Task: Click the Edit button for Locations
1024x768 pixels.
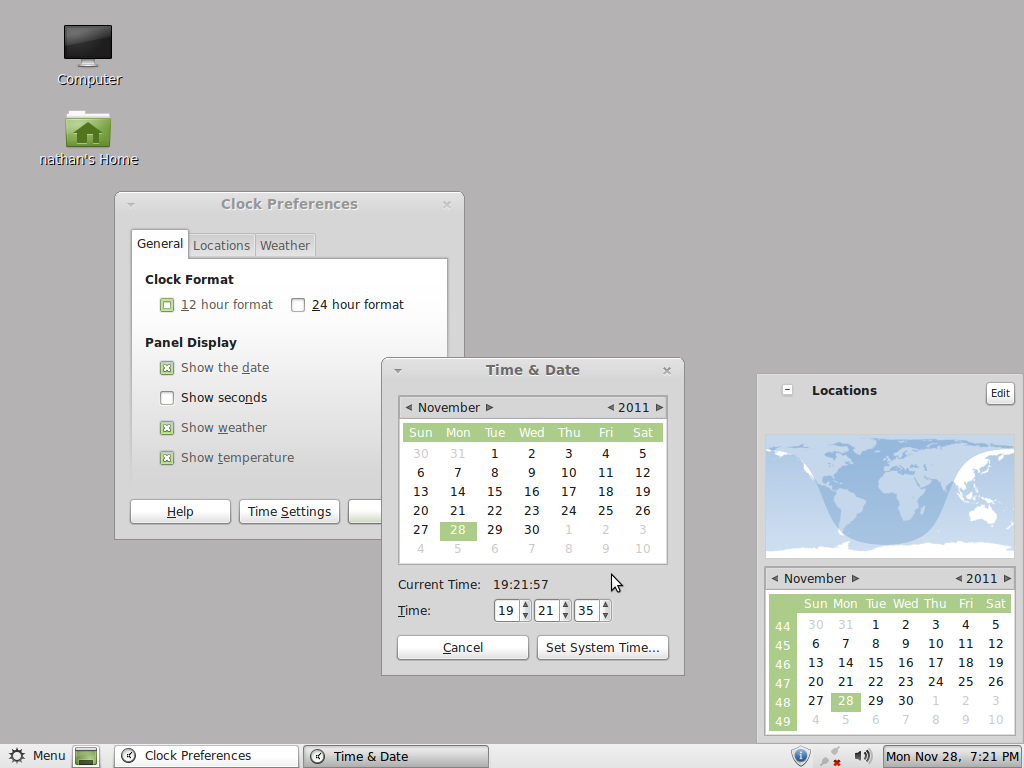Action: [x=999, y=393]
